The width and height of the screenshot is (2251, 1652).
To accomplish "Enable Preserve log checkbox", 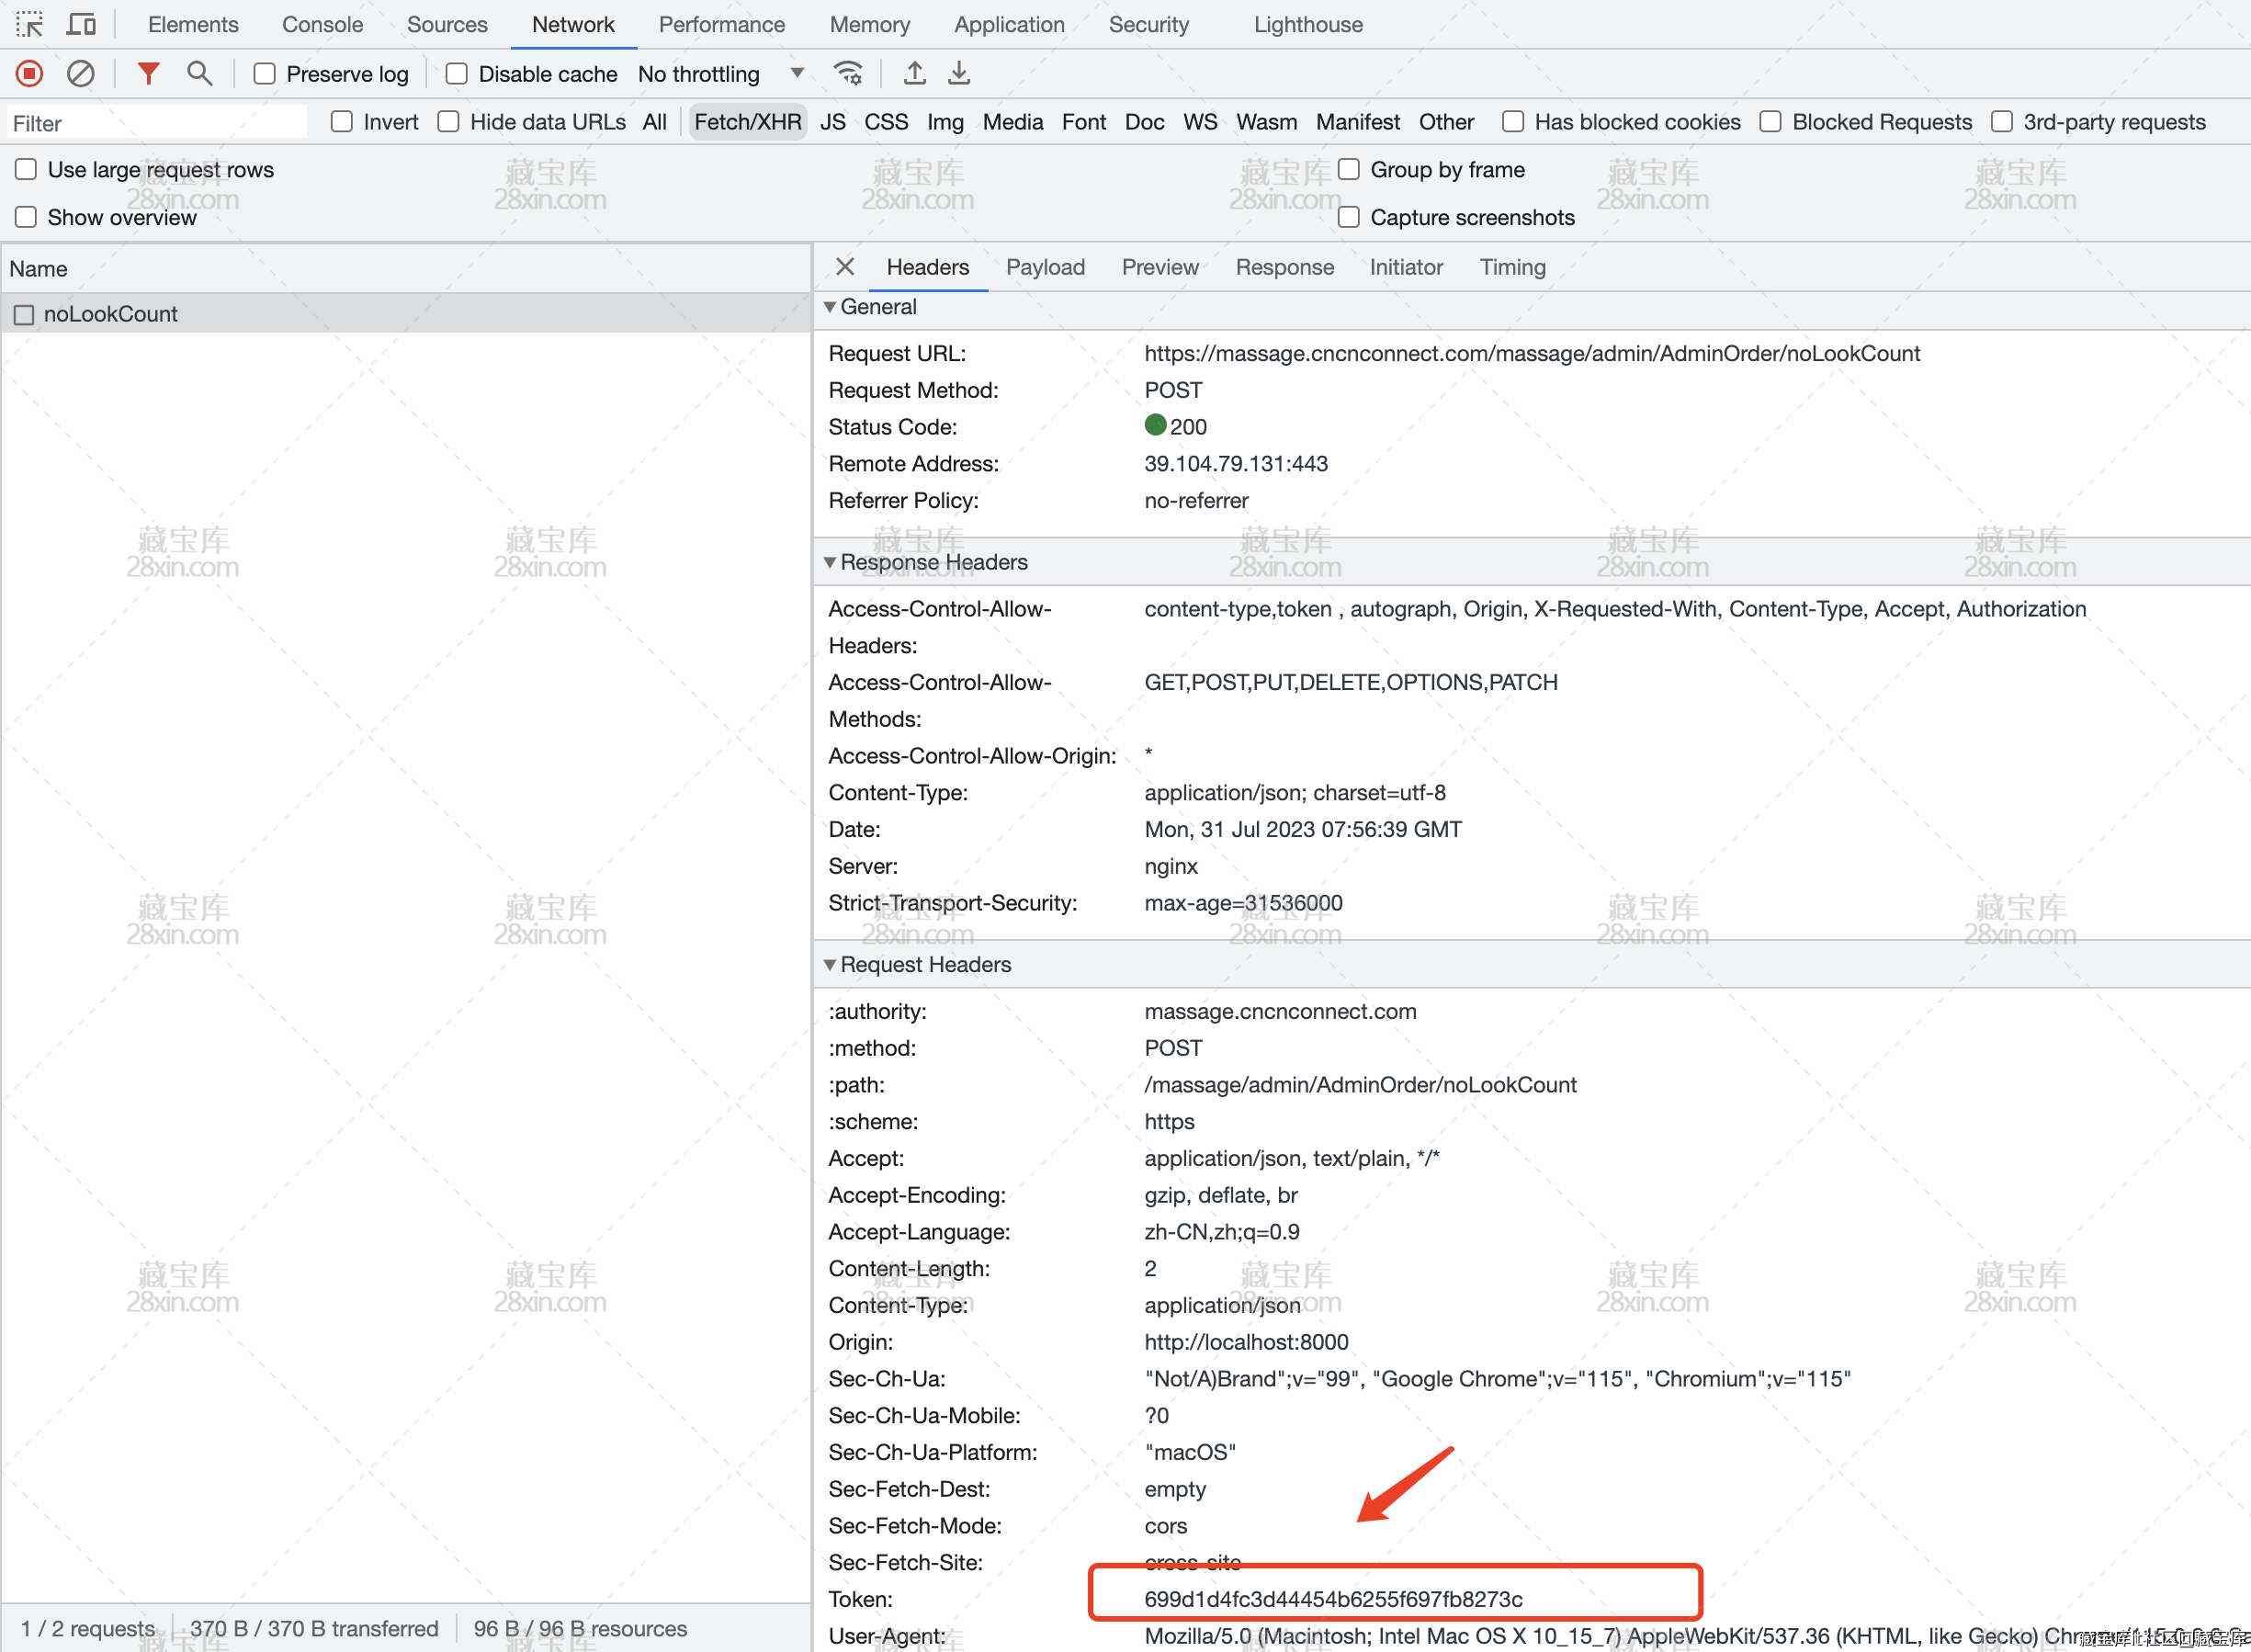I will pyautogui.click(x=265, y=74).
